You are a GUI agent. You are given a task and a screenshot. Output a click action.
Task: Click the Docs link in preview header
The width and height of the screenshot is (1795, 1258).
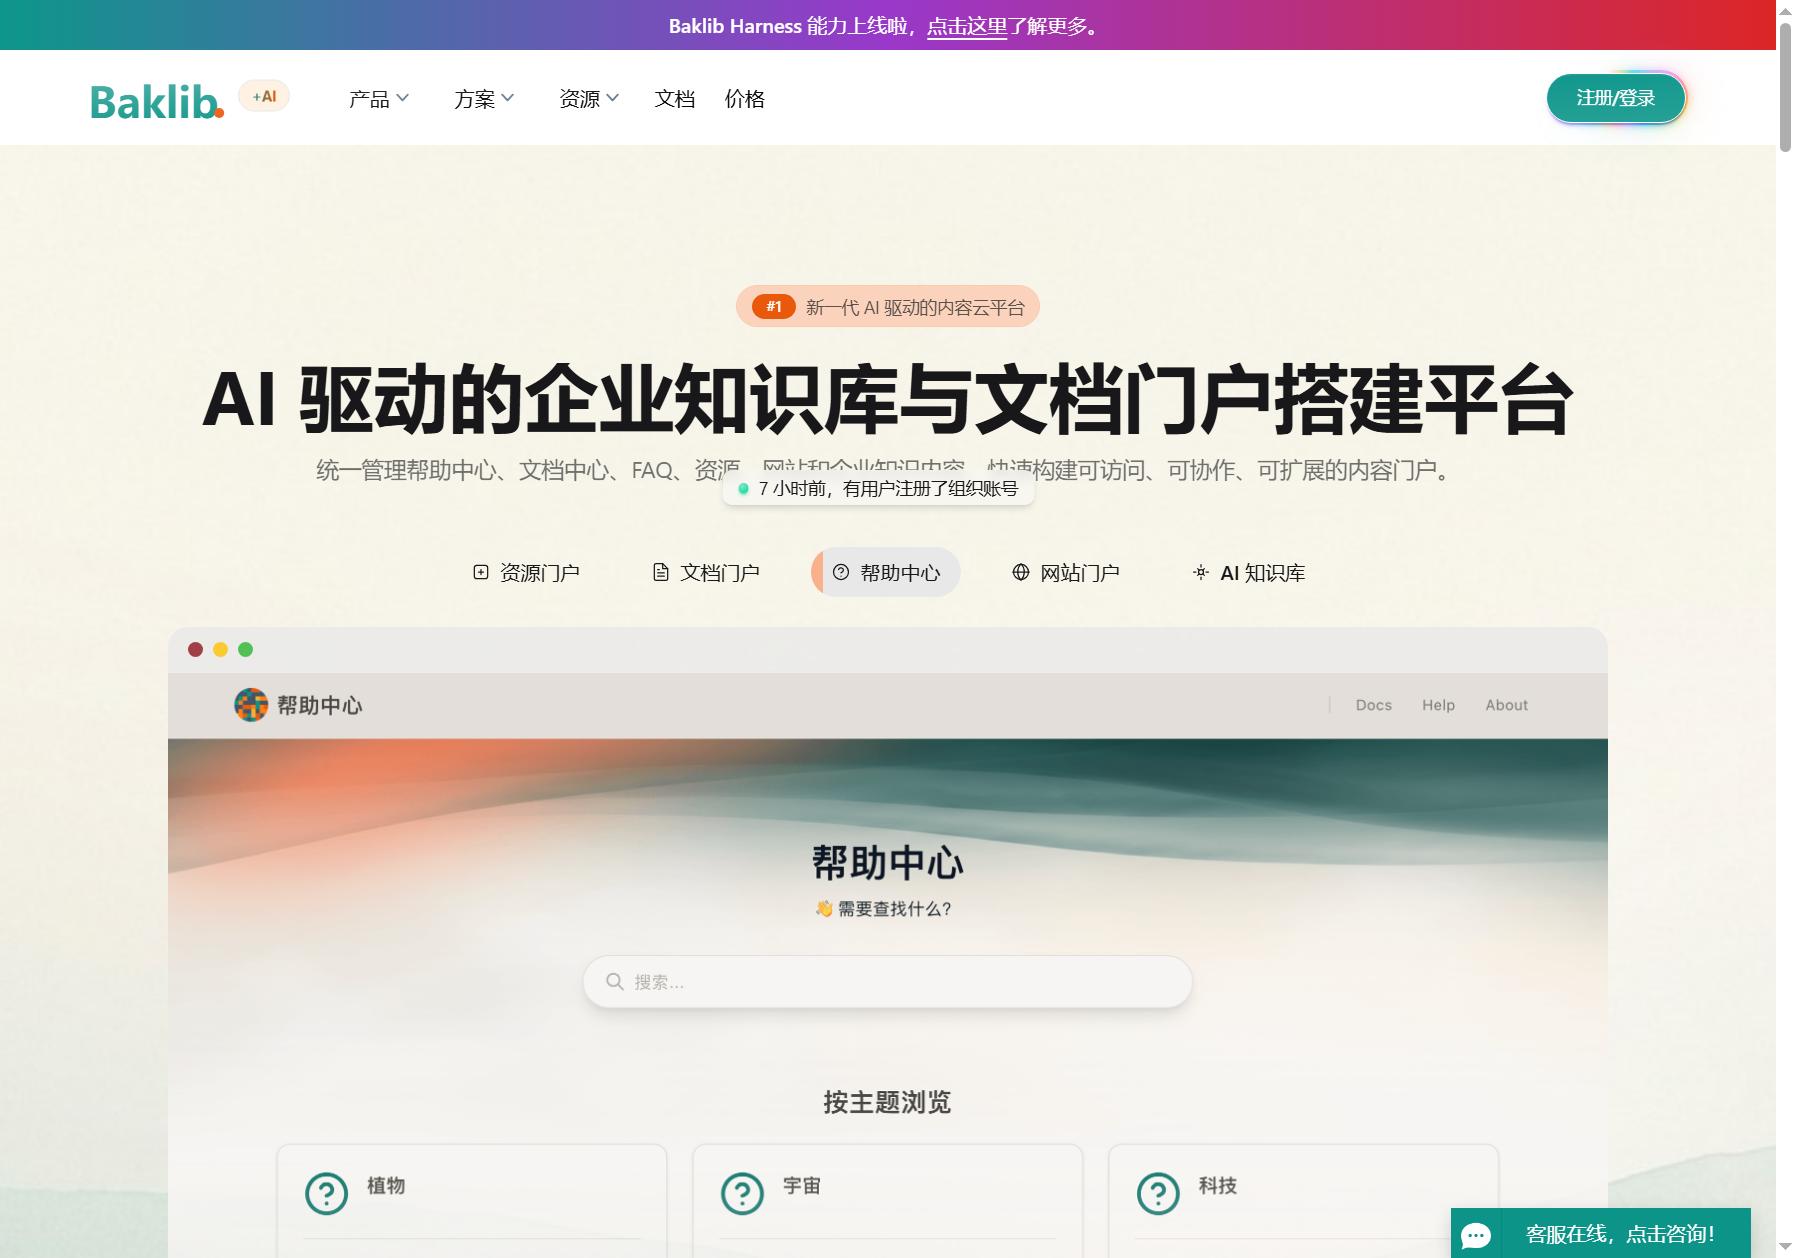click(x=1374, y=705)
